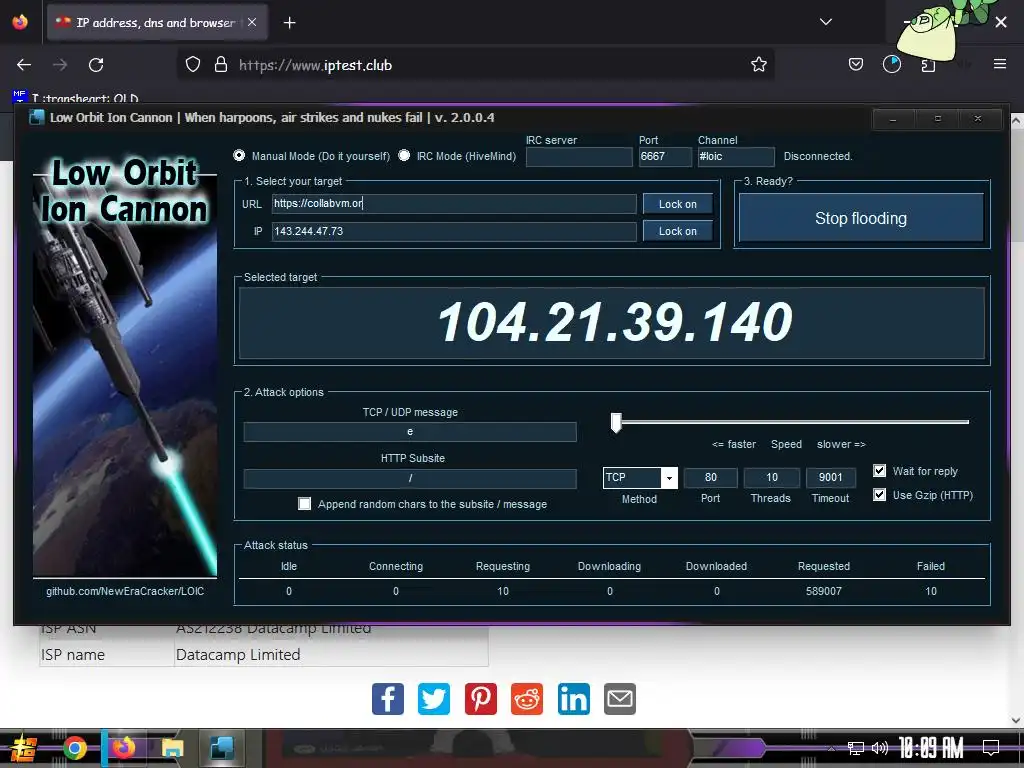Click the Low Orbit Ion Cannon artwork
Screen dimensions: 1024x768
point(125,366)
